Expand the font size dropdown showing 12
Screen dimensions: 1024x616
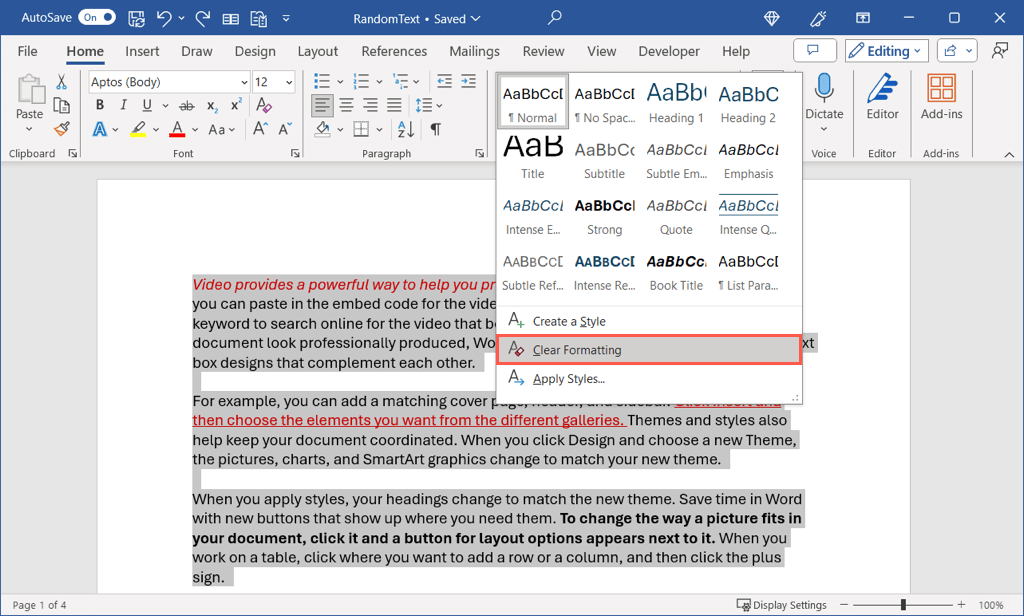289,82
